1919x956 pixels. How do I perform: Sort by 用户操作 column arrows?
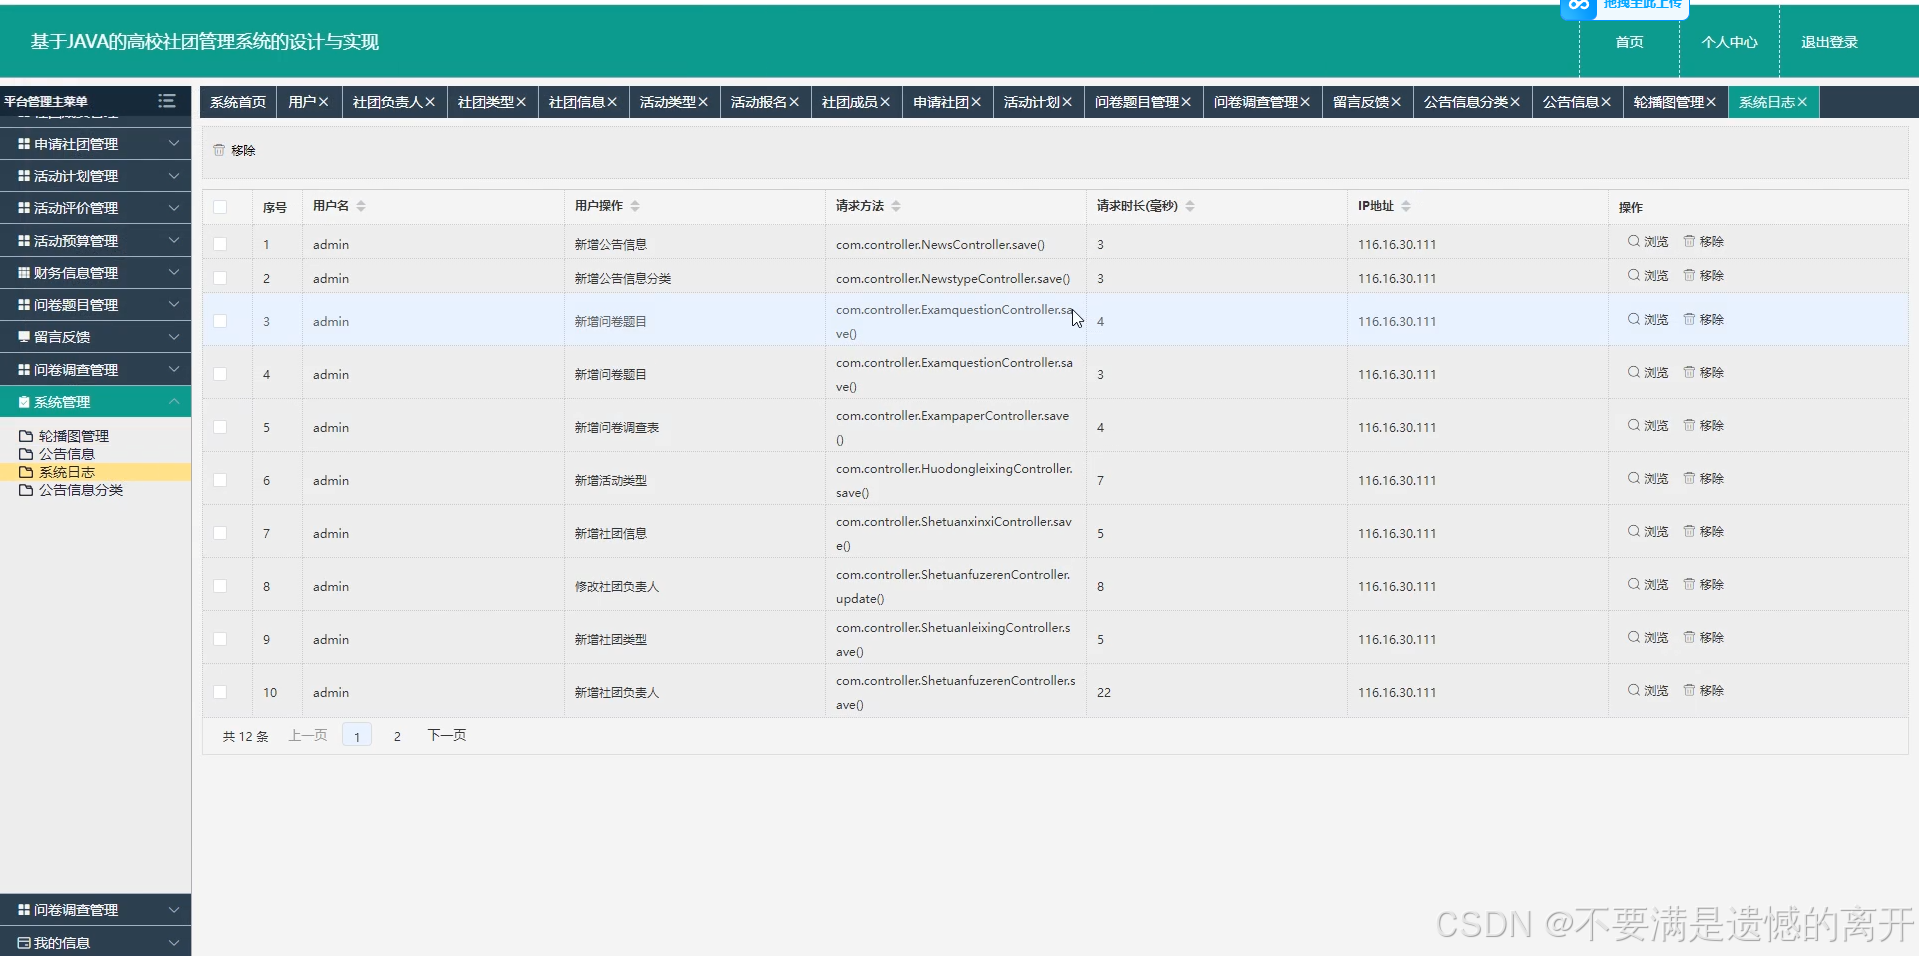click(x=635, y=206)
